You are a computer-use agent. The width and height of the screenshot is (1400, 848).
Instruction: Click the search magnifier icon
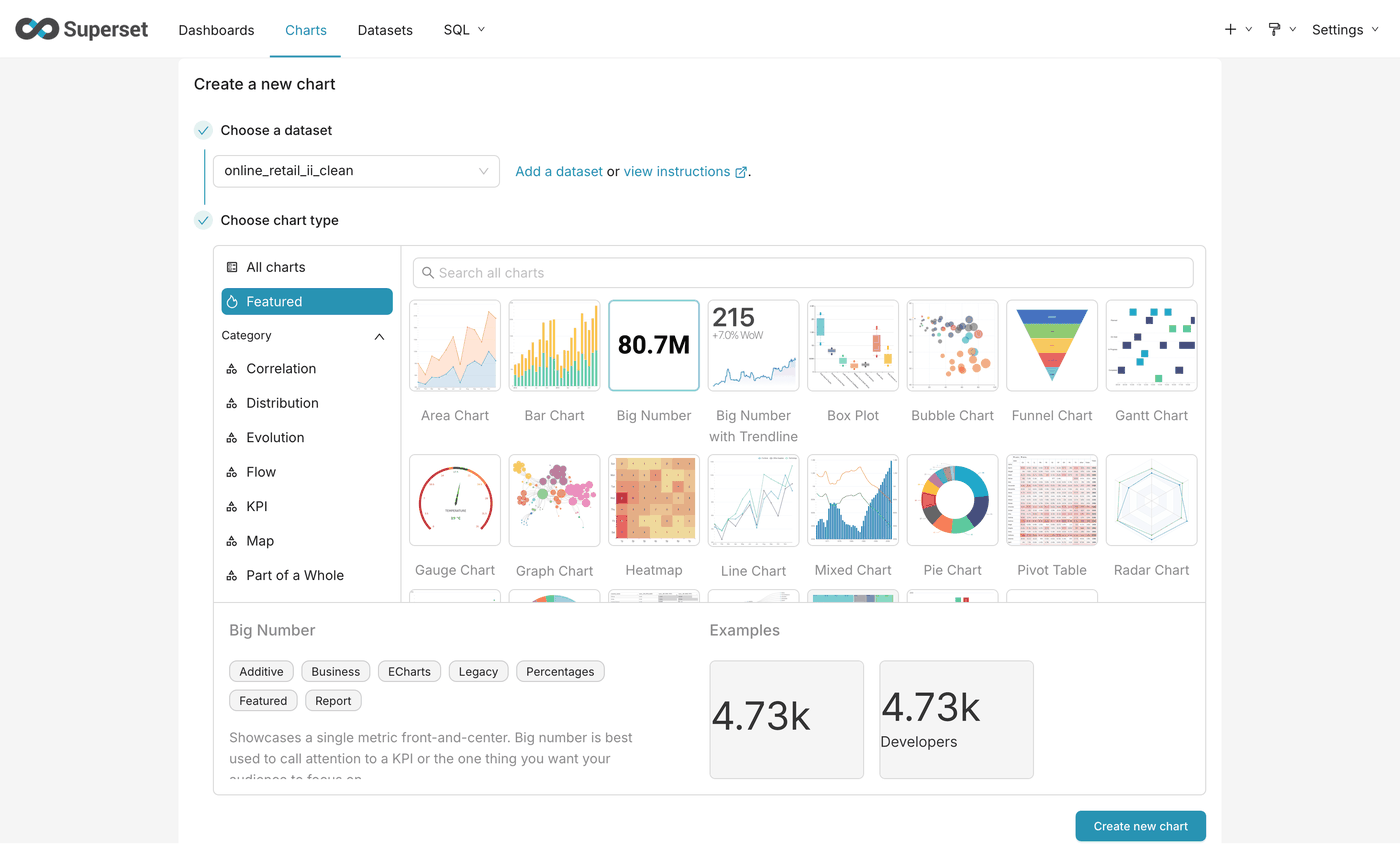428,273
